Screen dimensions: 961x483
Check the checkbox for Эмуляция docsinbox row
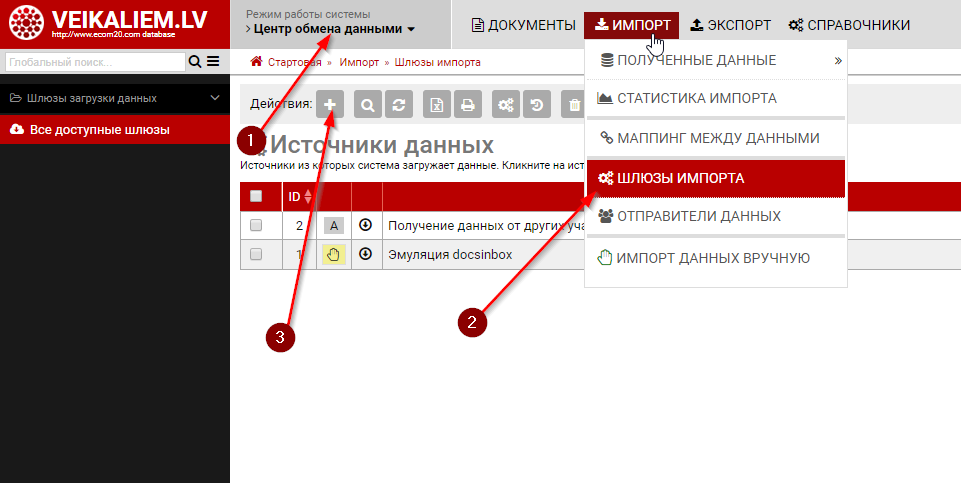coord(256,255)
